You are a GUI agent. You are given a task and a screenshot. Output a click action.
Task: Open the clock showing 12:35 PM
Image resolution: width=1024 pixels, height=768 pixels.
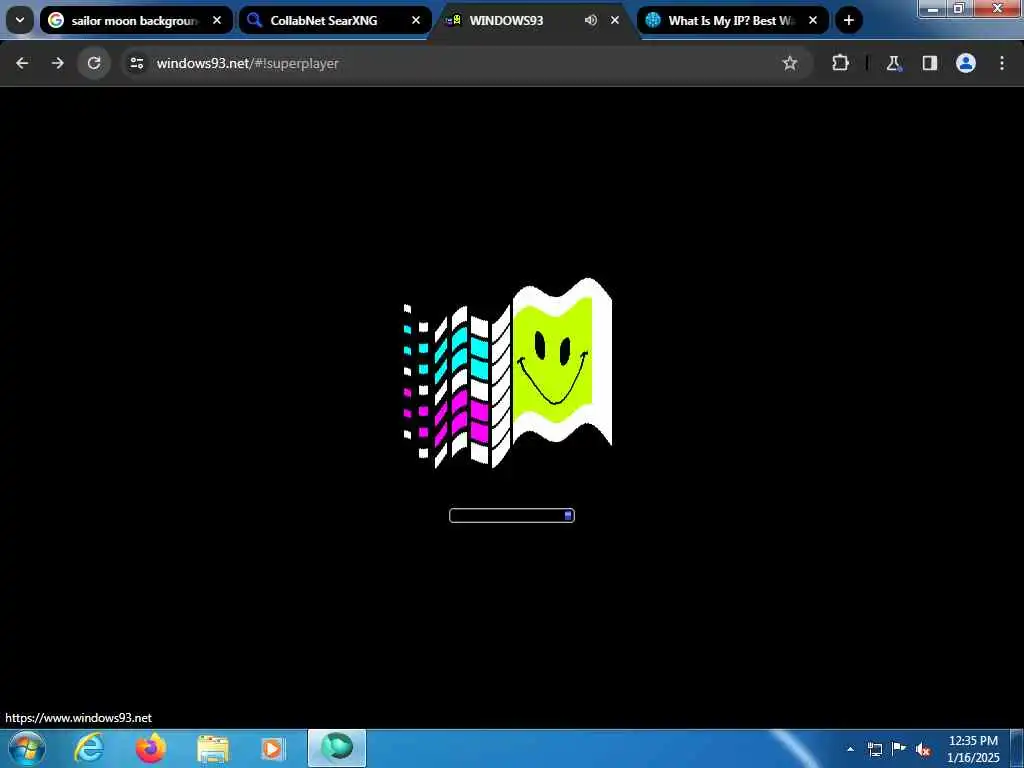click(x=973, y=749)
